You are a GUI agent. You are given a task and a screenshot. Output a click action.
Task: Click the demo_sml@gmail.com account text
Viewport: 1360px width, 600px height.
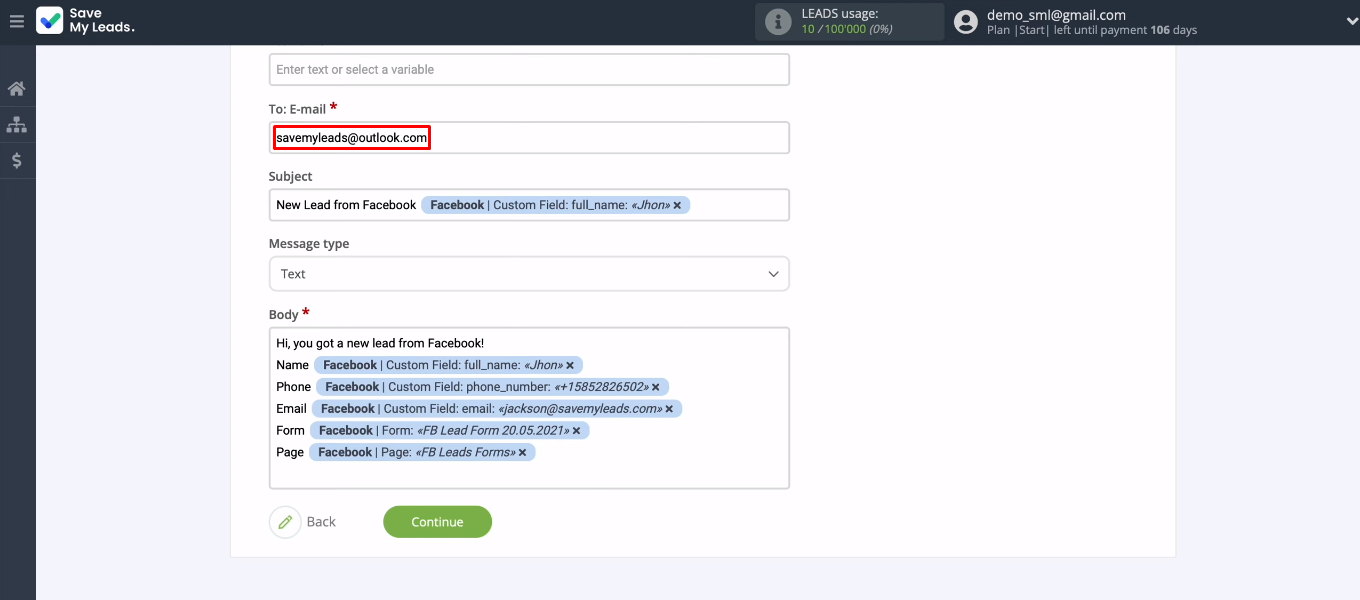pyautogui.click(x=1056, y=15)
